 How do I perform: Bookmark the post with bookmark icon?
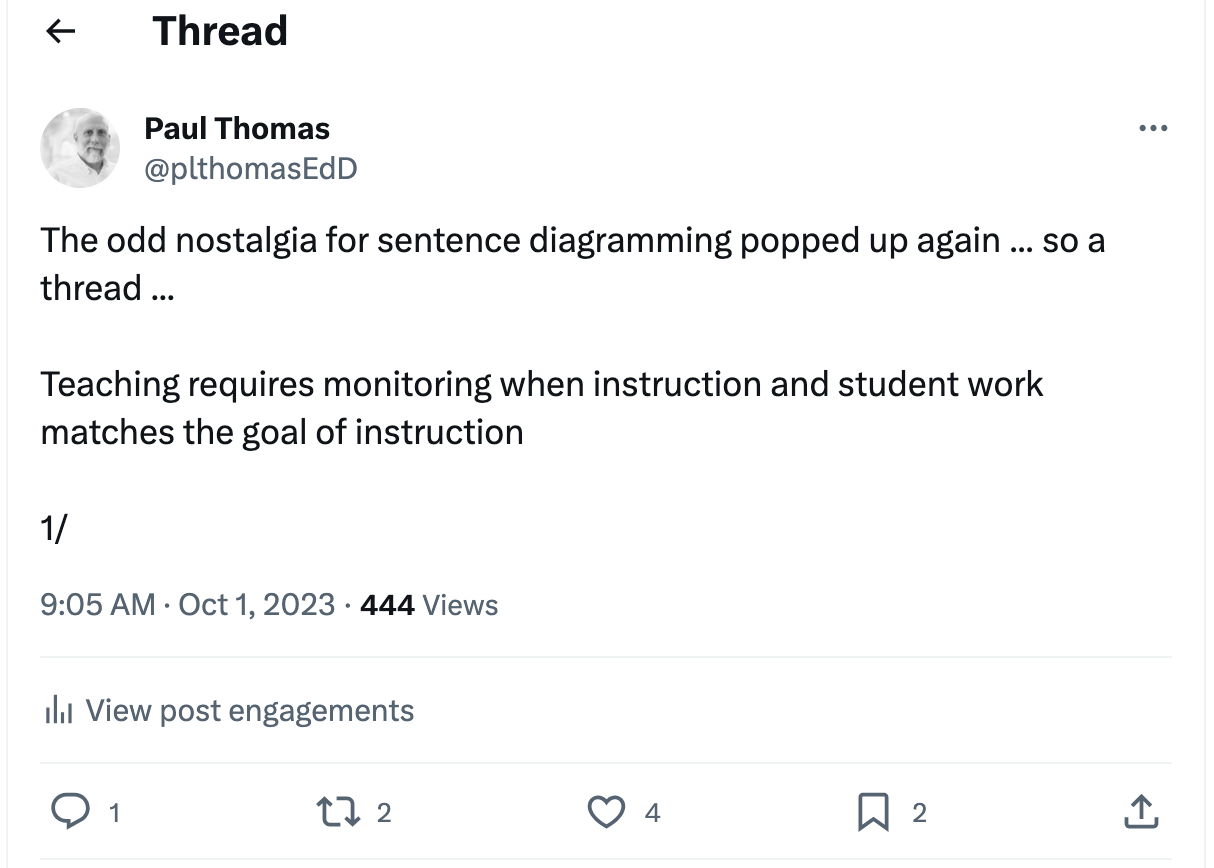click(873, 812)
